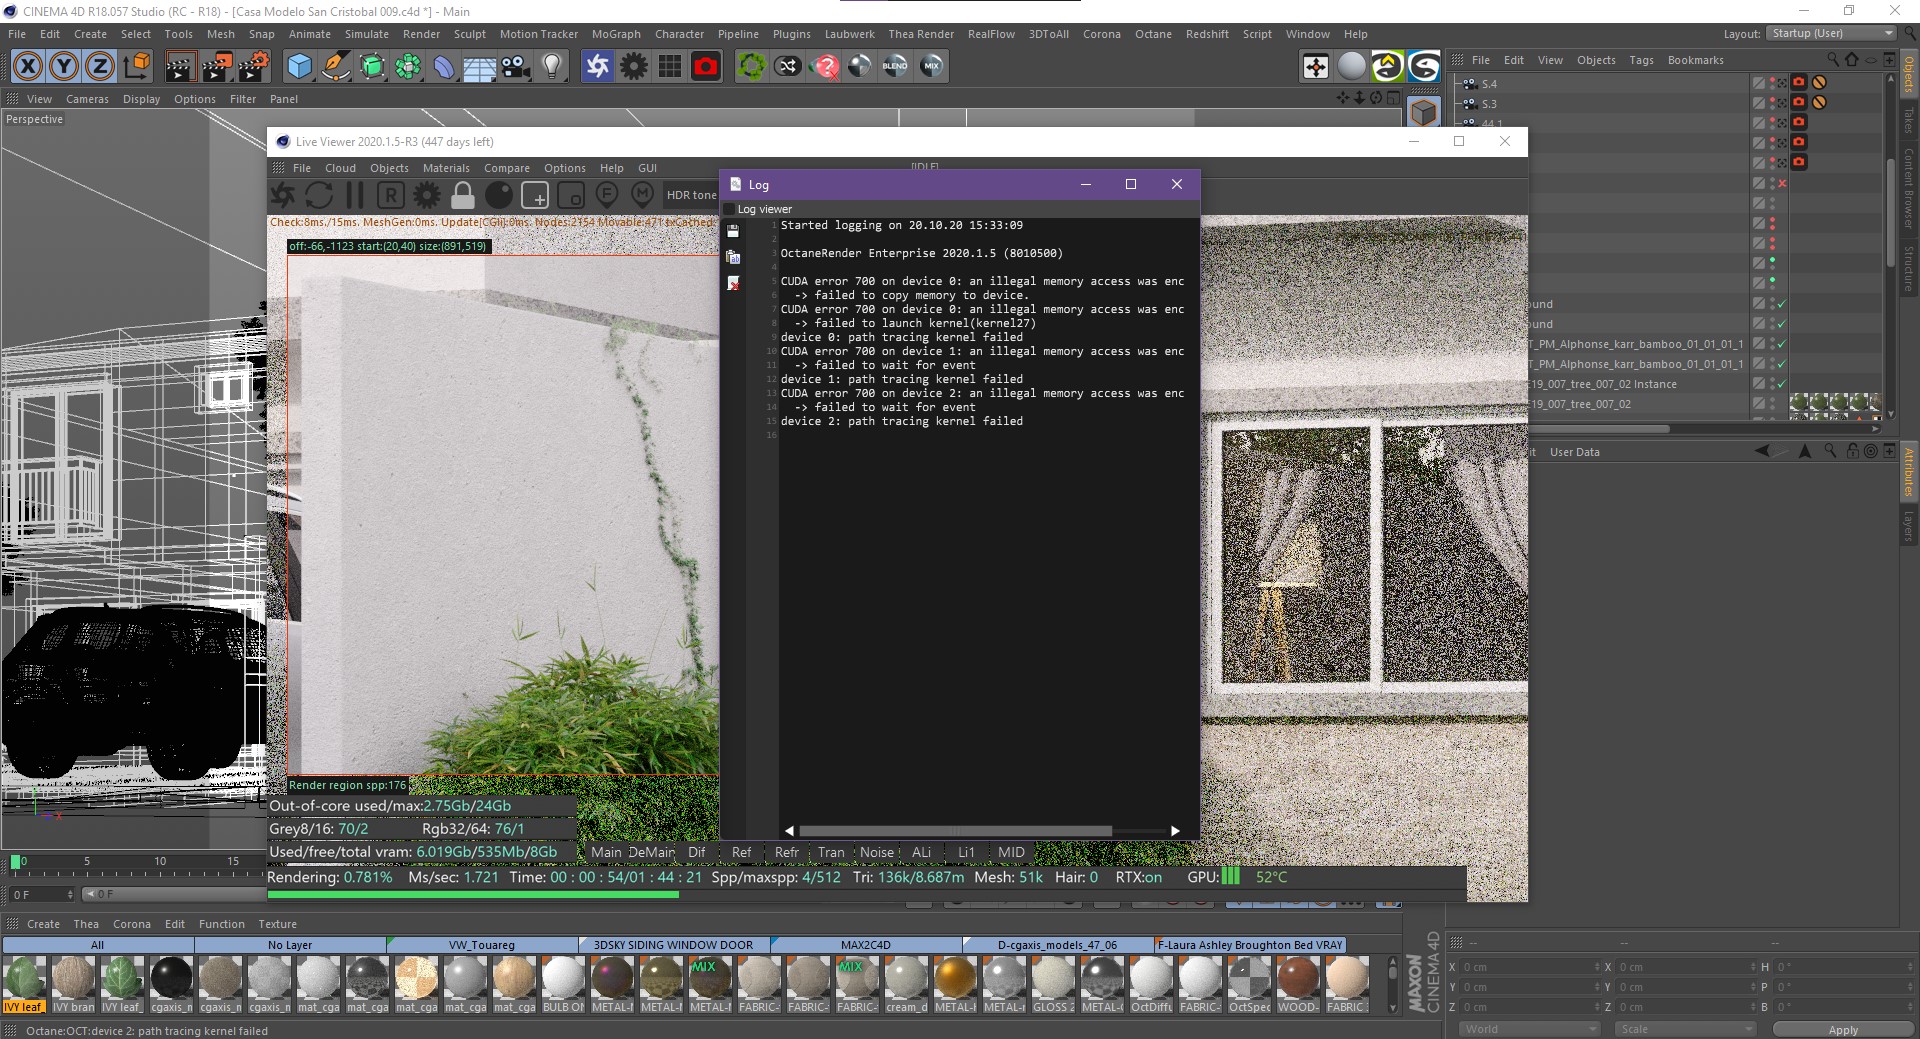This screenshot has width=1920, height=1039.
Task: Pause the Live Viewer render
Action: pyautogui.click(x=355, y=195)
